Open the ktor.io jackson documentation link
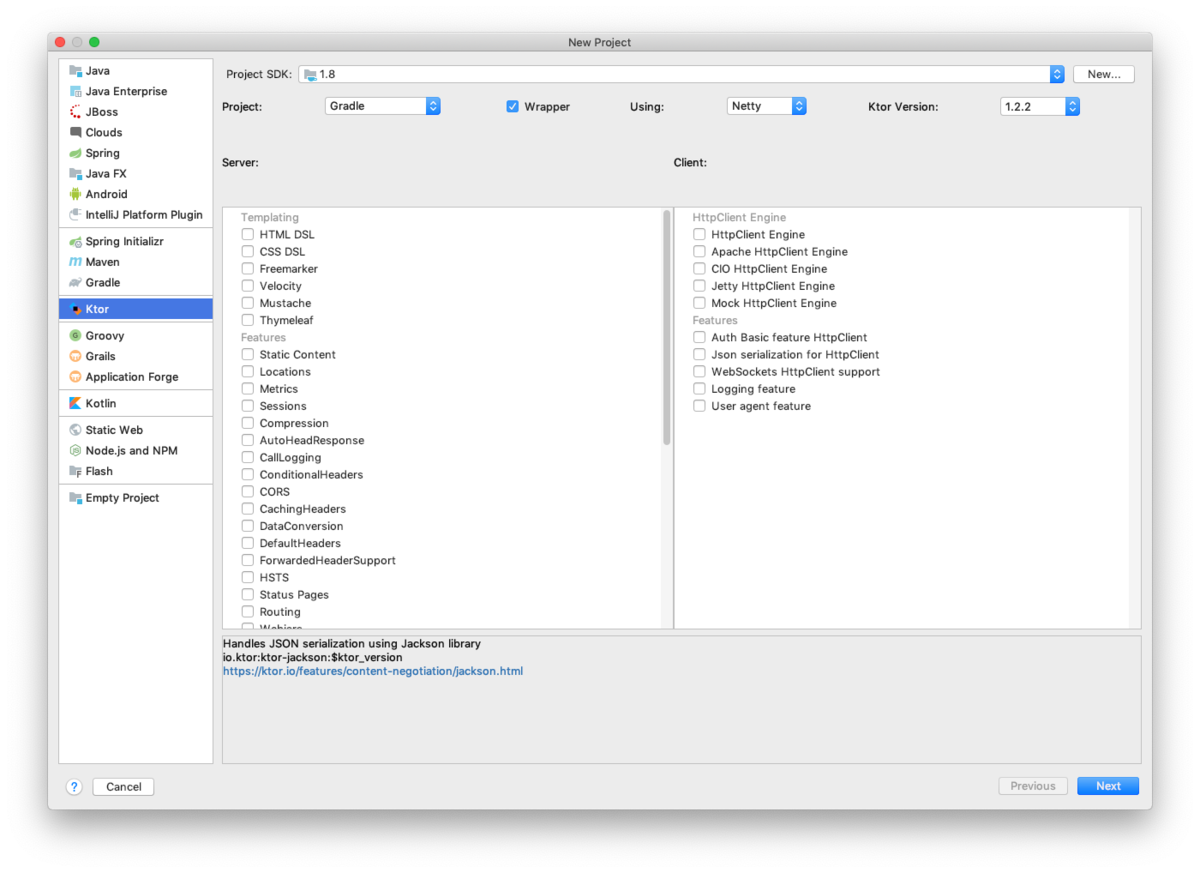Screen dimensions: 1200x873 [373, 671]
